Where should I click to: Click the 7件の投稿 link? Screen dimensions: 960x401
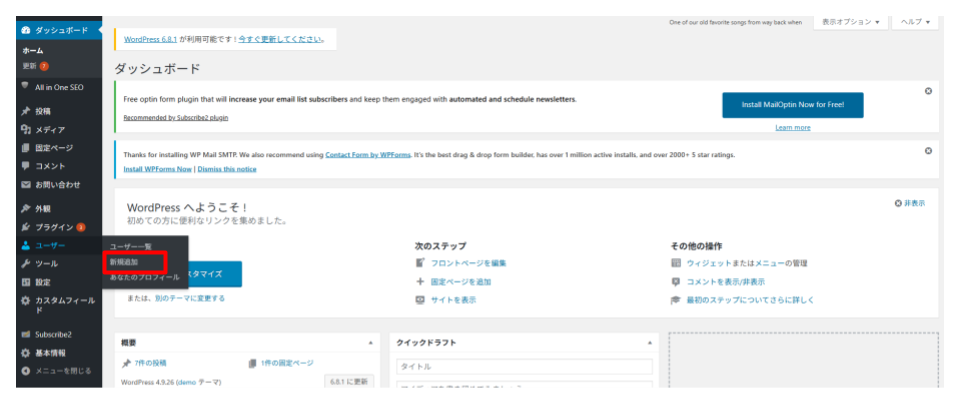tap(151, 363)
